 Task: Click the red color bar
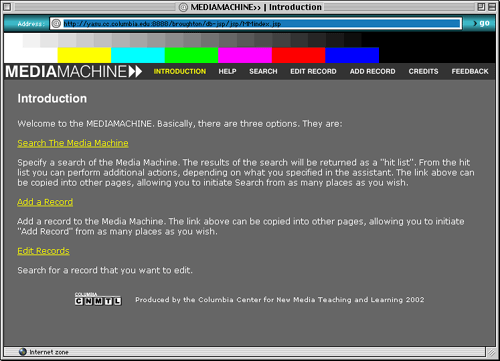298,55
